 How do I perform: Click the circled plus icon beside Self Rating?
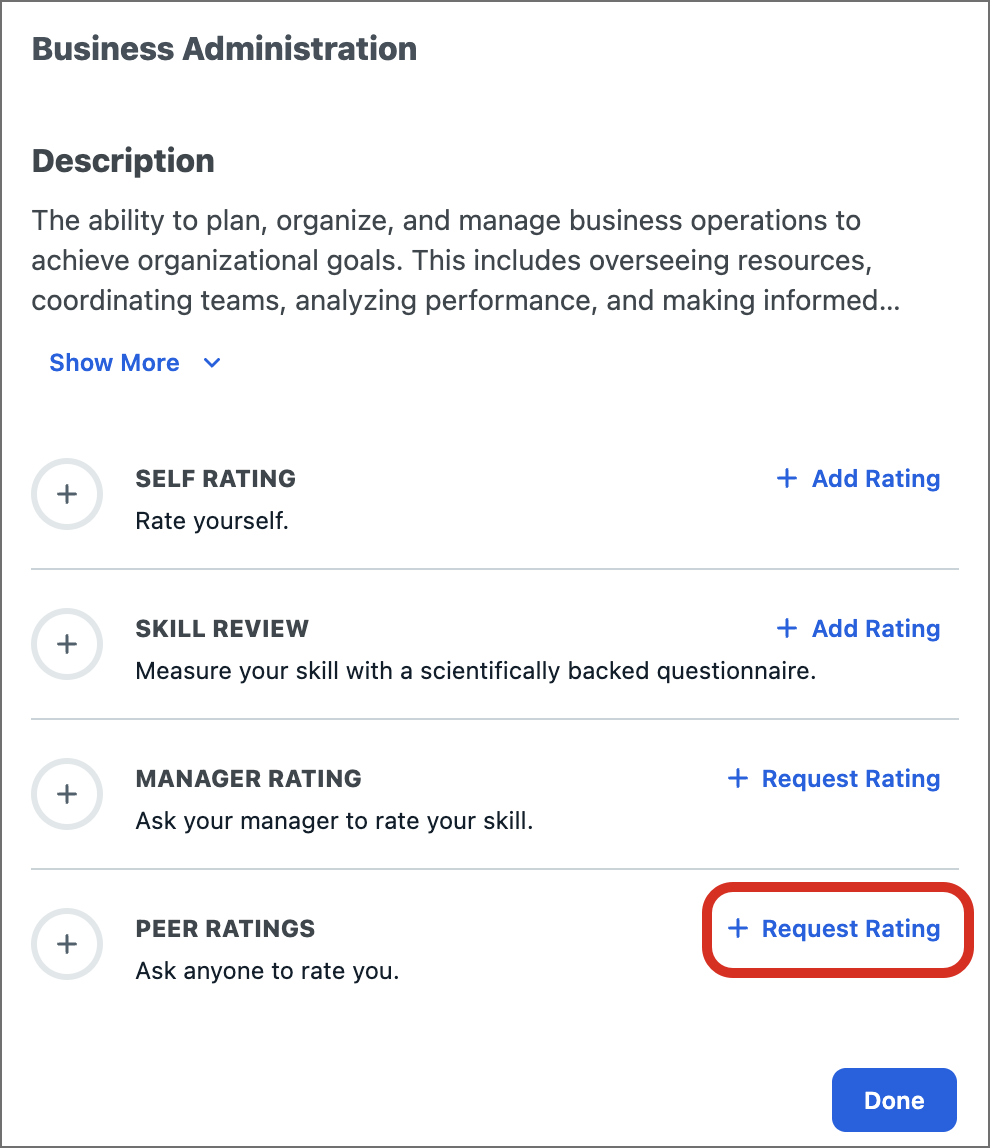click(x=67, y=494)
